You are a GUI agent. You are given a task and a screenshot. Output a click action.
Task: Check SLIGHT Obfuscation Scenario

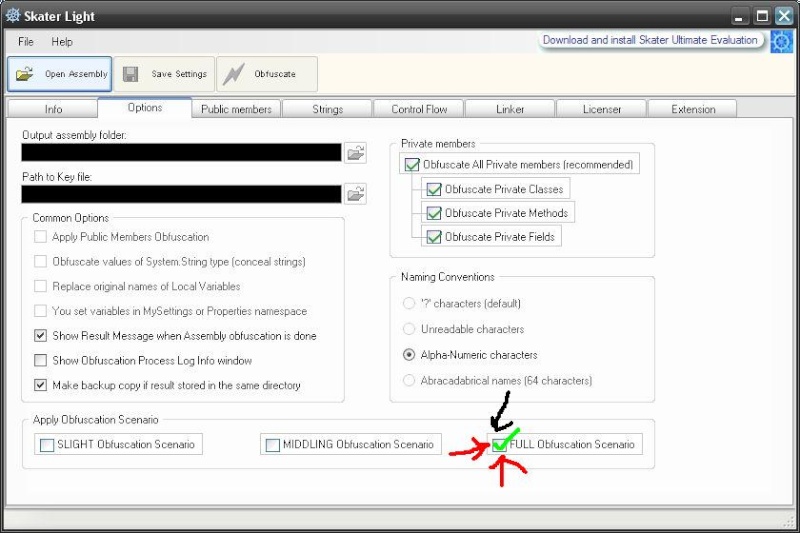coord(47,445)
